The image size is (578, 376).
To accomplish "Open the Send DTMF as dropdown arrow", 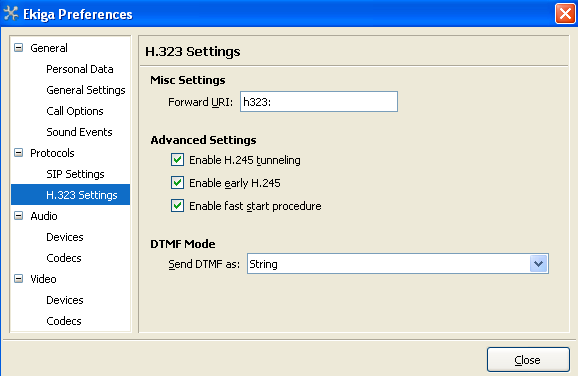I will [x=539, y=264].
